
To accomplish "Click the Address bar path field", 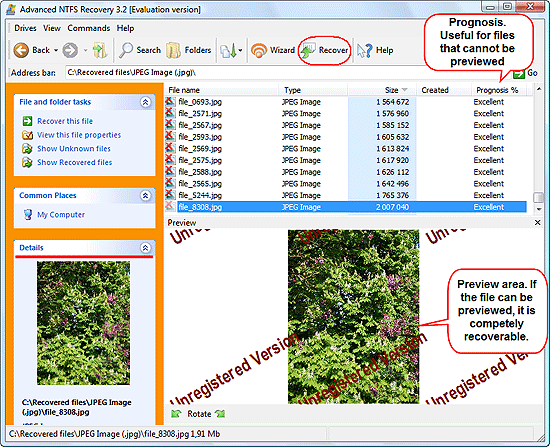I will pyautogui.click(x=287, y=73).
